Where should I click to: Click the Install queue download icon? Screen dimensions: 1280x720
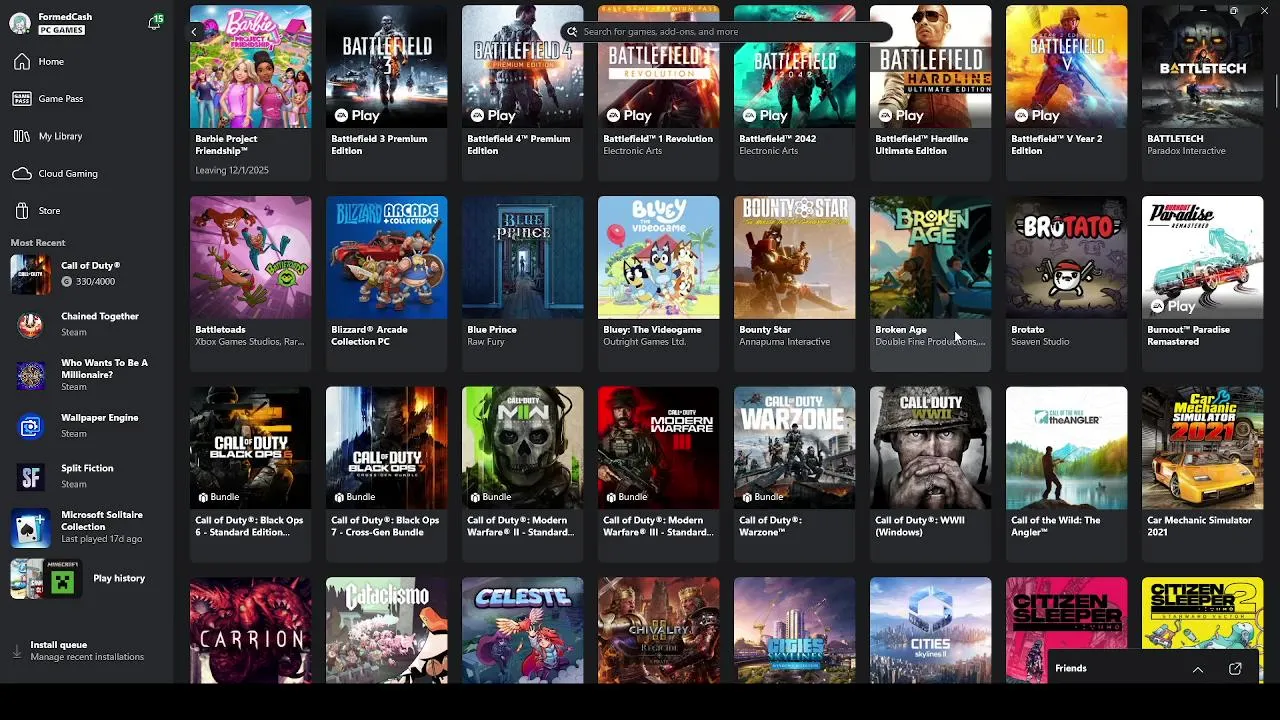[17, 651]
